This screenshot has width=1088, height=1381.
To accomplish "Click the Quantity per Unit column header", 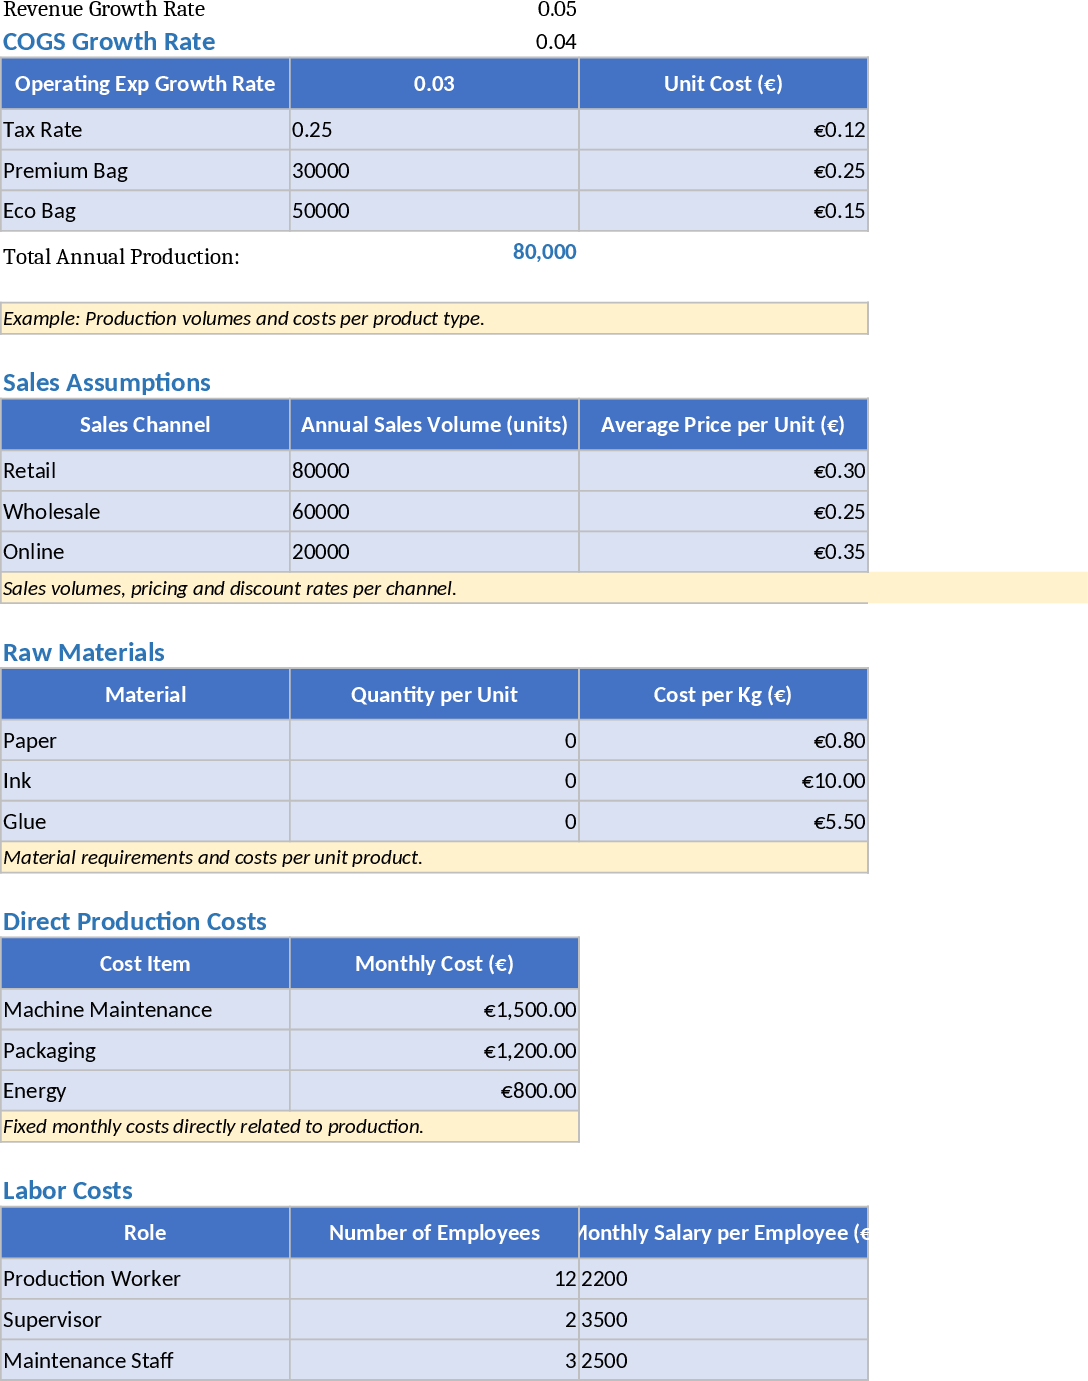I will point(433,695).
